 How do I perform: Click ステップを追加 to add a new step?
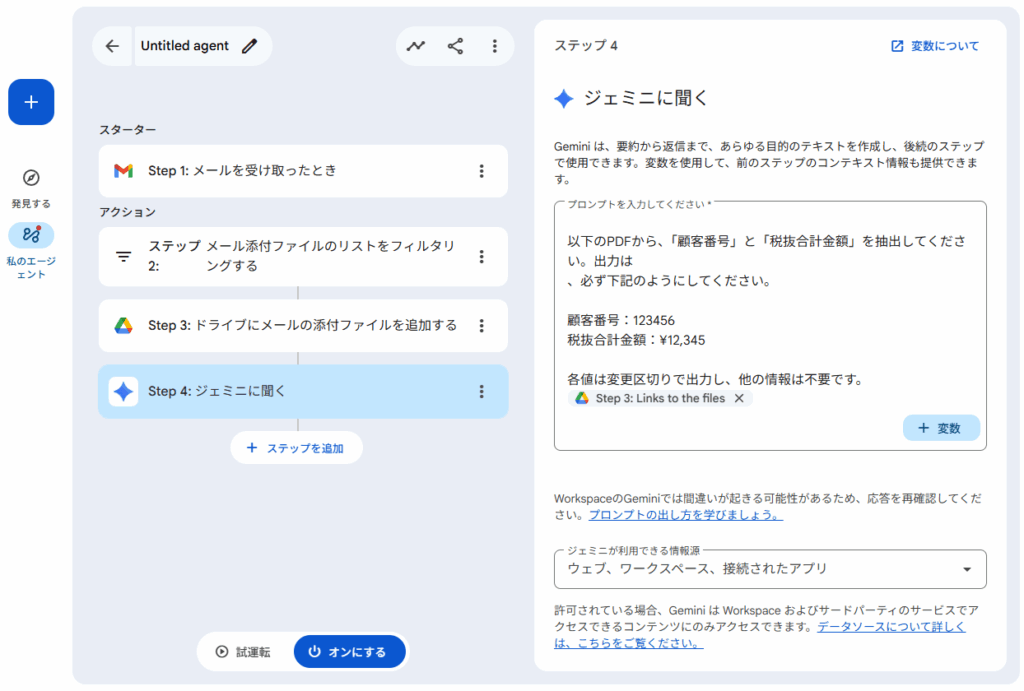pyautogui.click(x=296, y=447)
